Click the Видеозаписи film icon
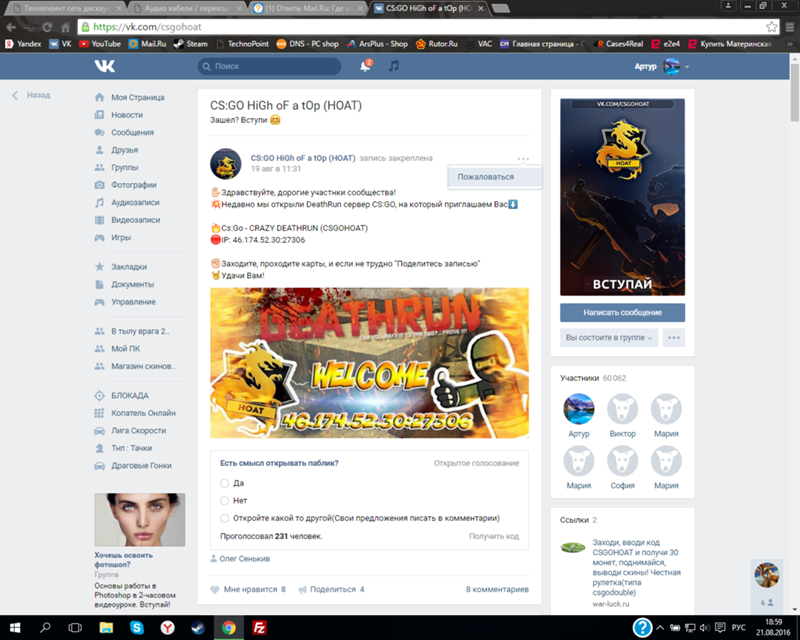This screenshot has height=640, width=800. tap(99, 220)
